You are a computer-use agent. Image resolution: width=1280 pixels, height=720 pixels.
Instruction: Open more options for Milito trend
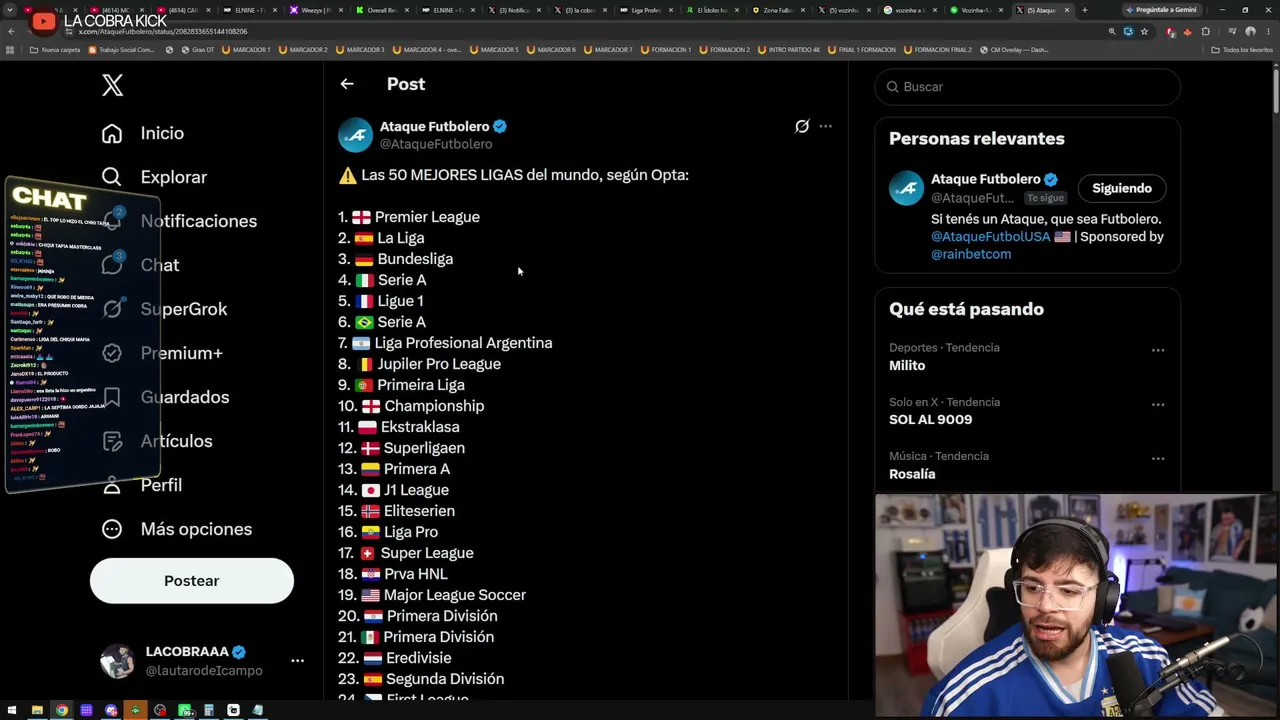click(1158, 350)
